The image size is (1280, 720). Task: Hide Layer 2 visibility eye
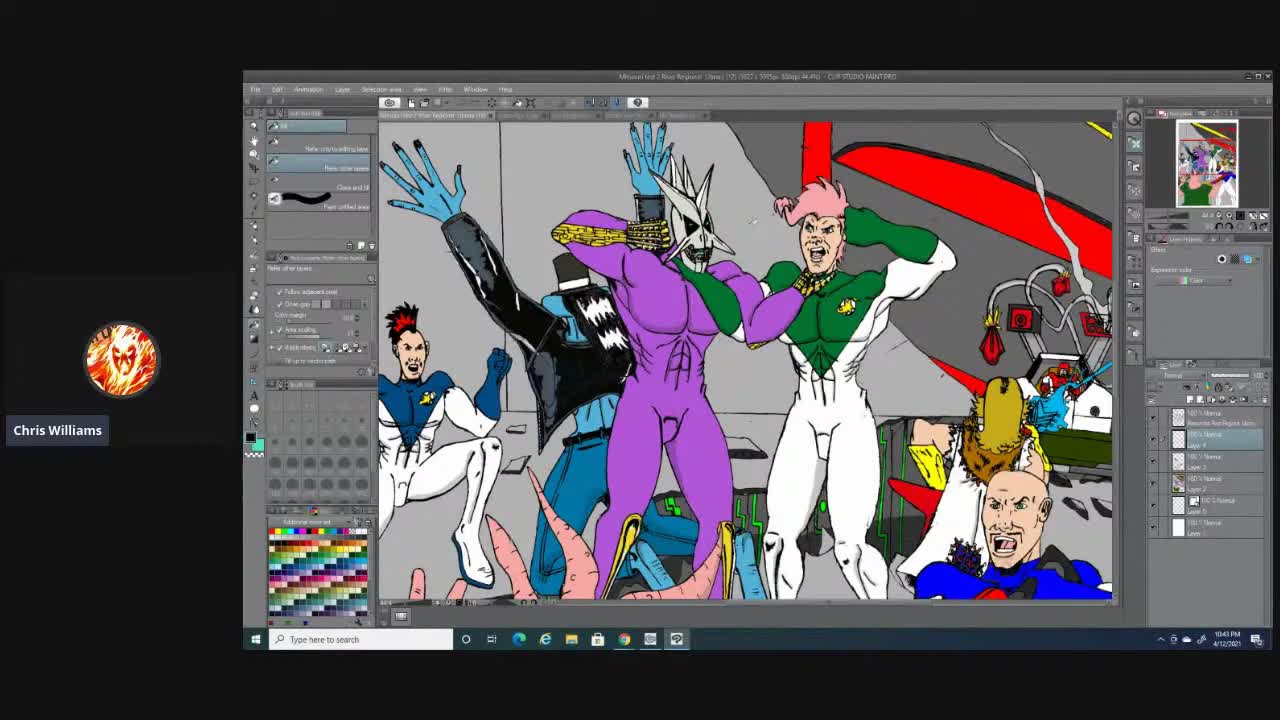[x=1152, y=483]
